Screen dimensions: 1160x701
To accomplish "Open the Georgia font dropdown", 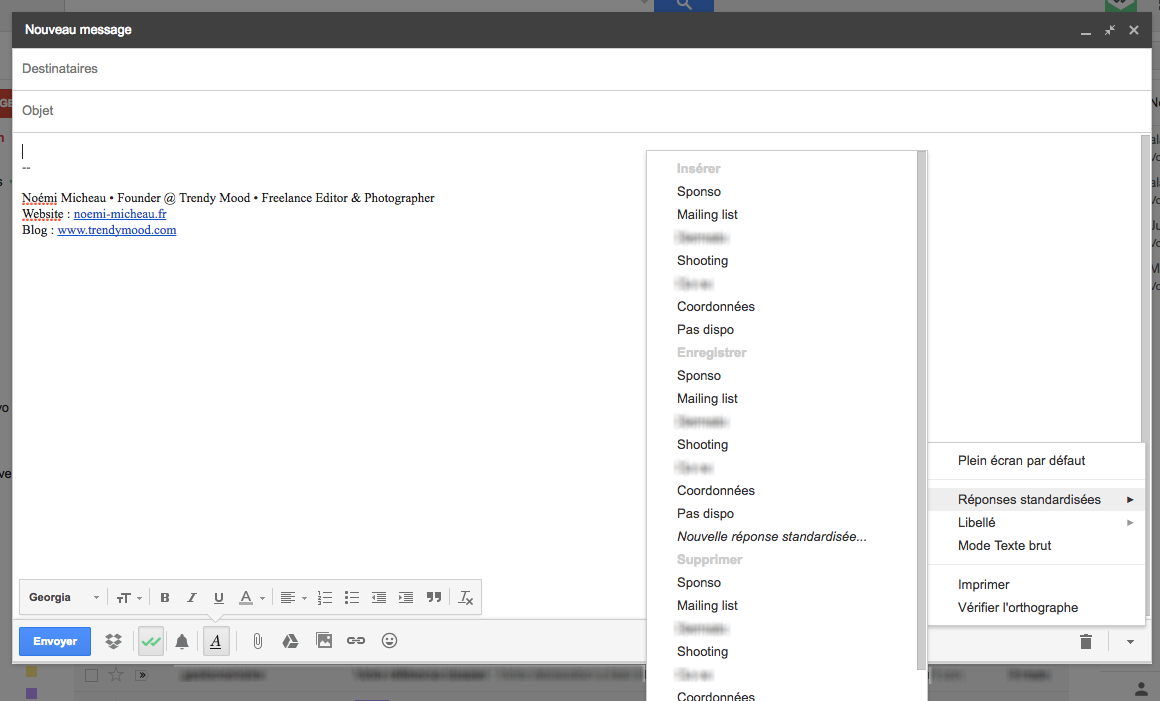I will point(64,598).
